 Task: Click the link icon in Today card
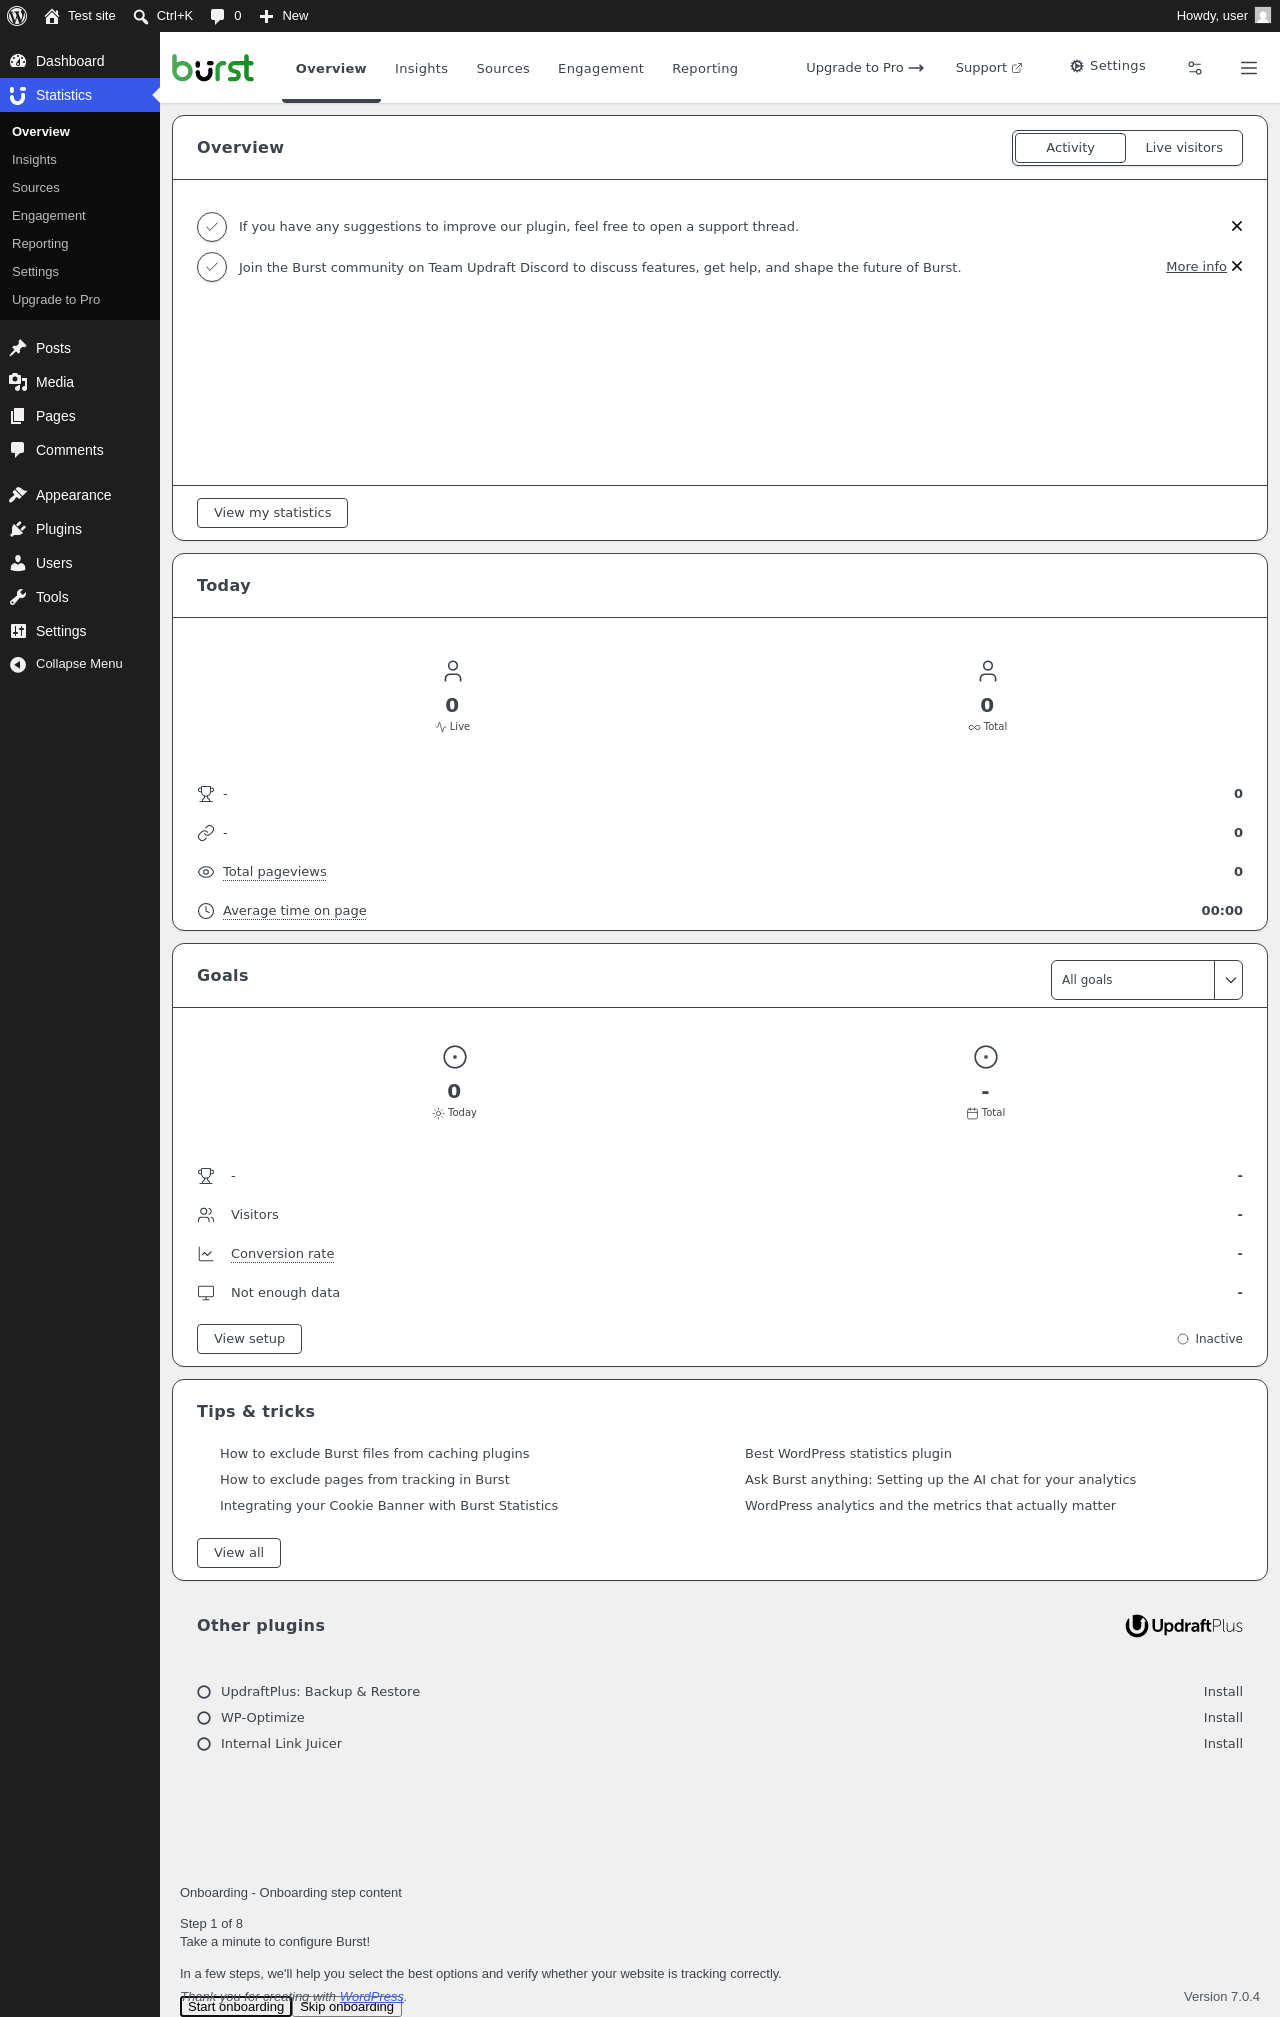(206, 833)
